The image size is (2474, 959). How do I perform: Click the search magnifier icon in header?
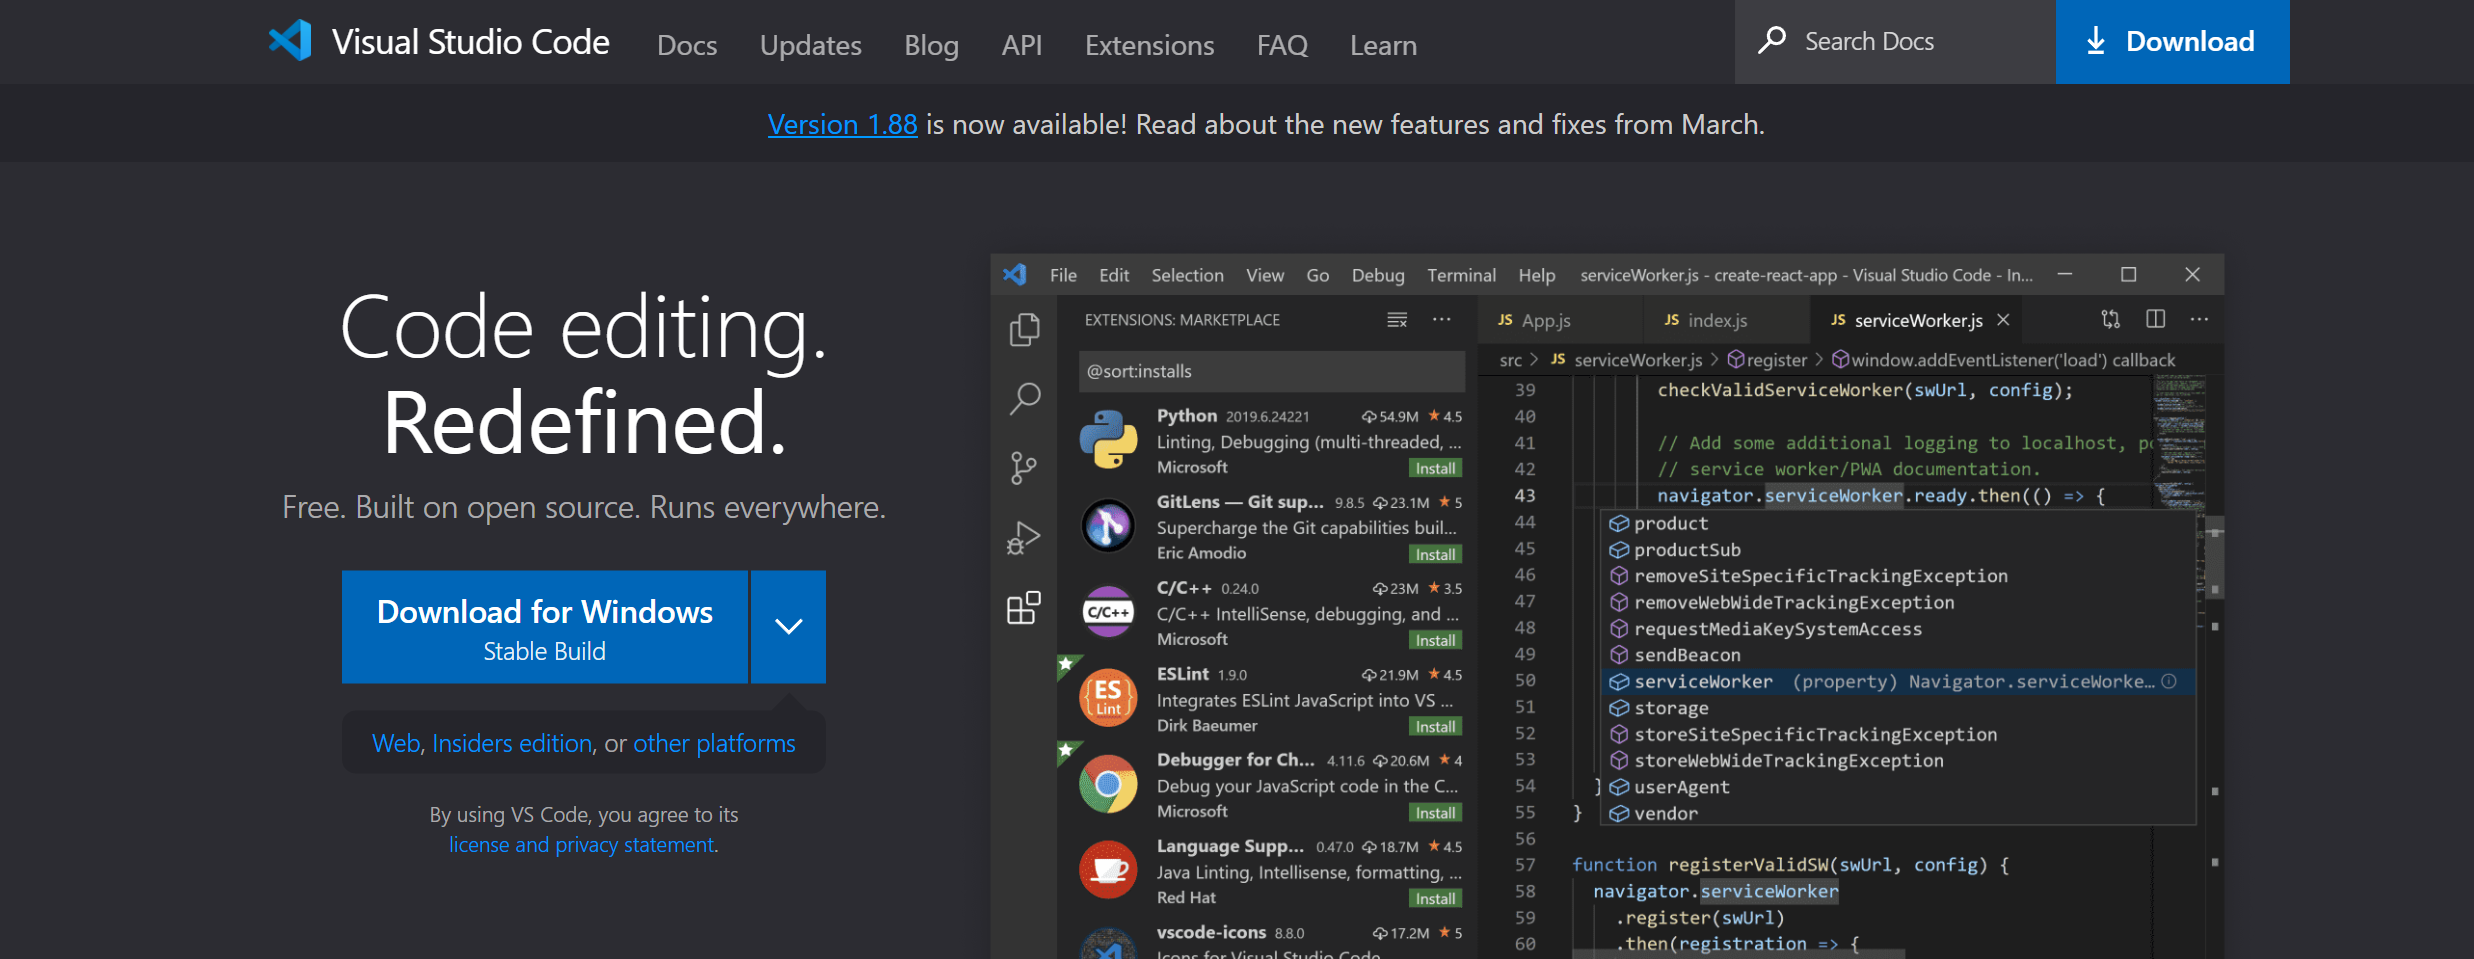click(x=1772, y=40)
